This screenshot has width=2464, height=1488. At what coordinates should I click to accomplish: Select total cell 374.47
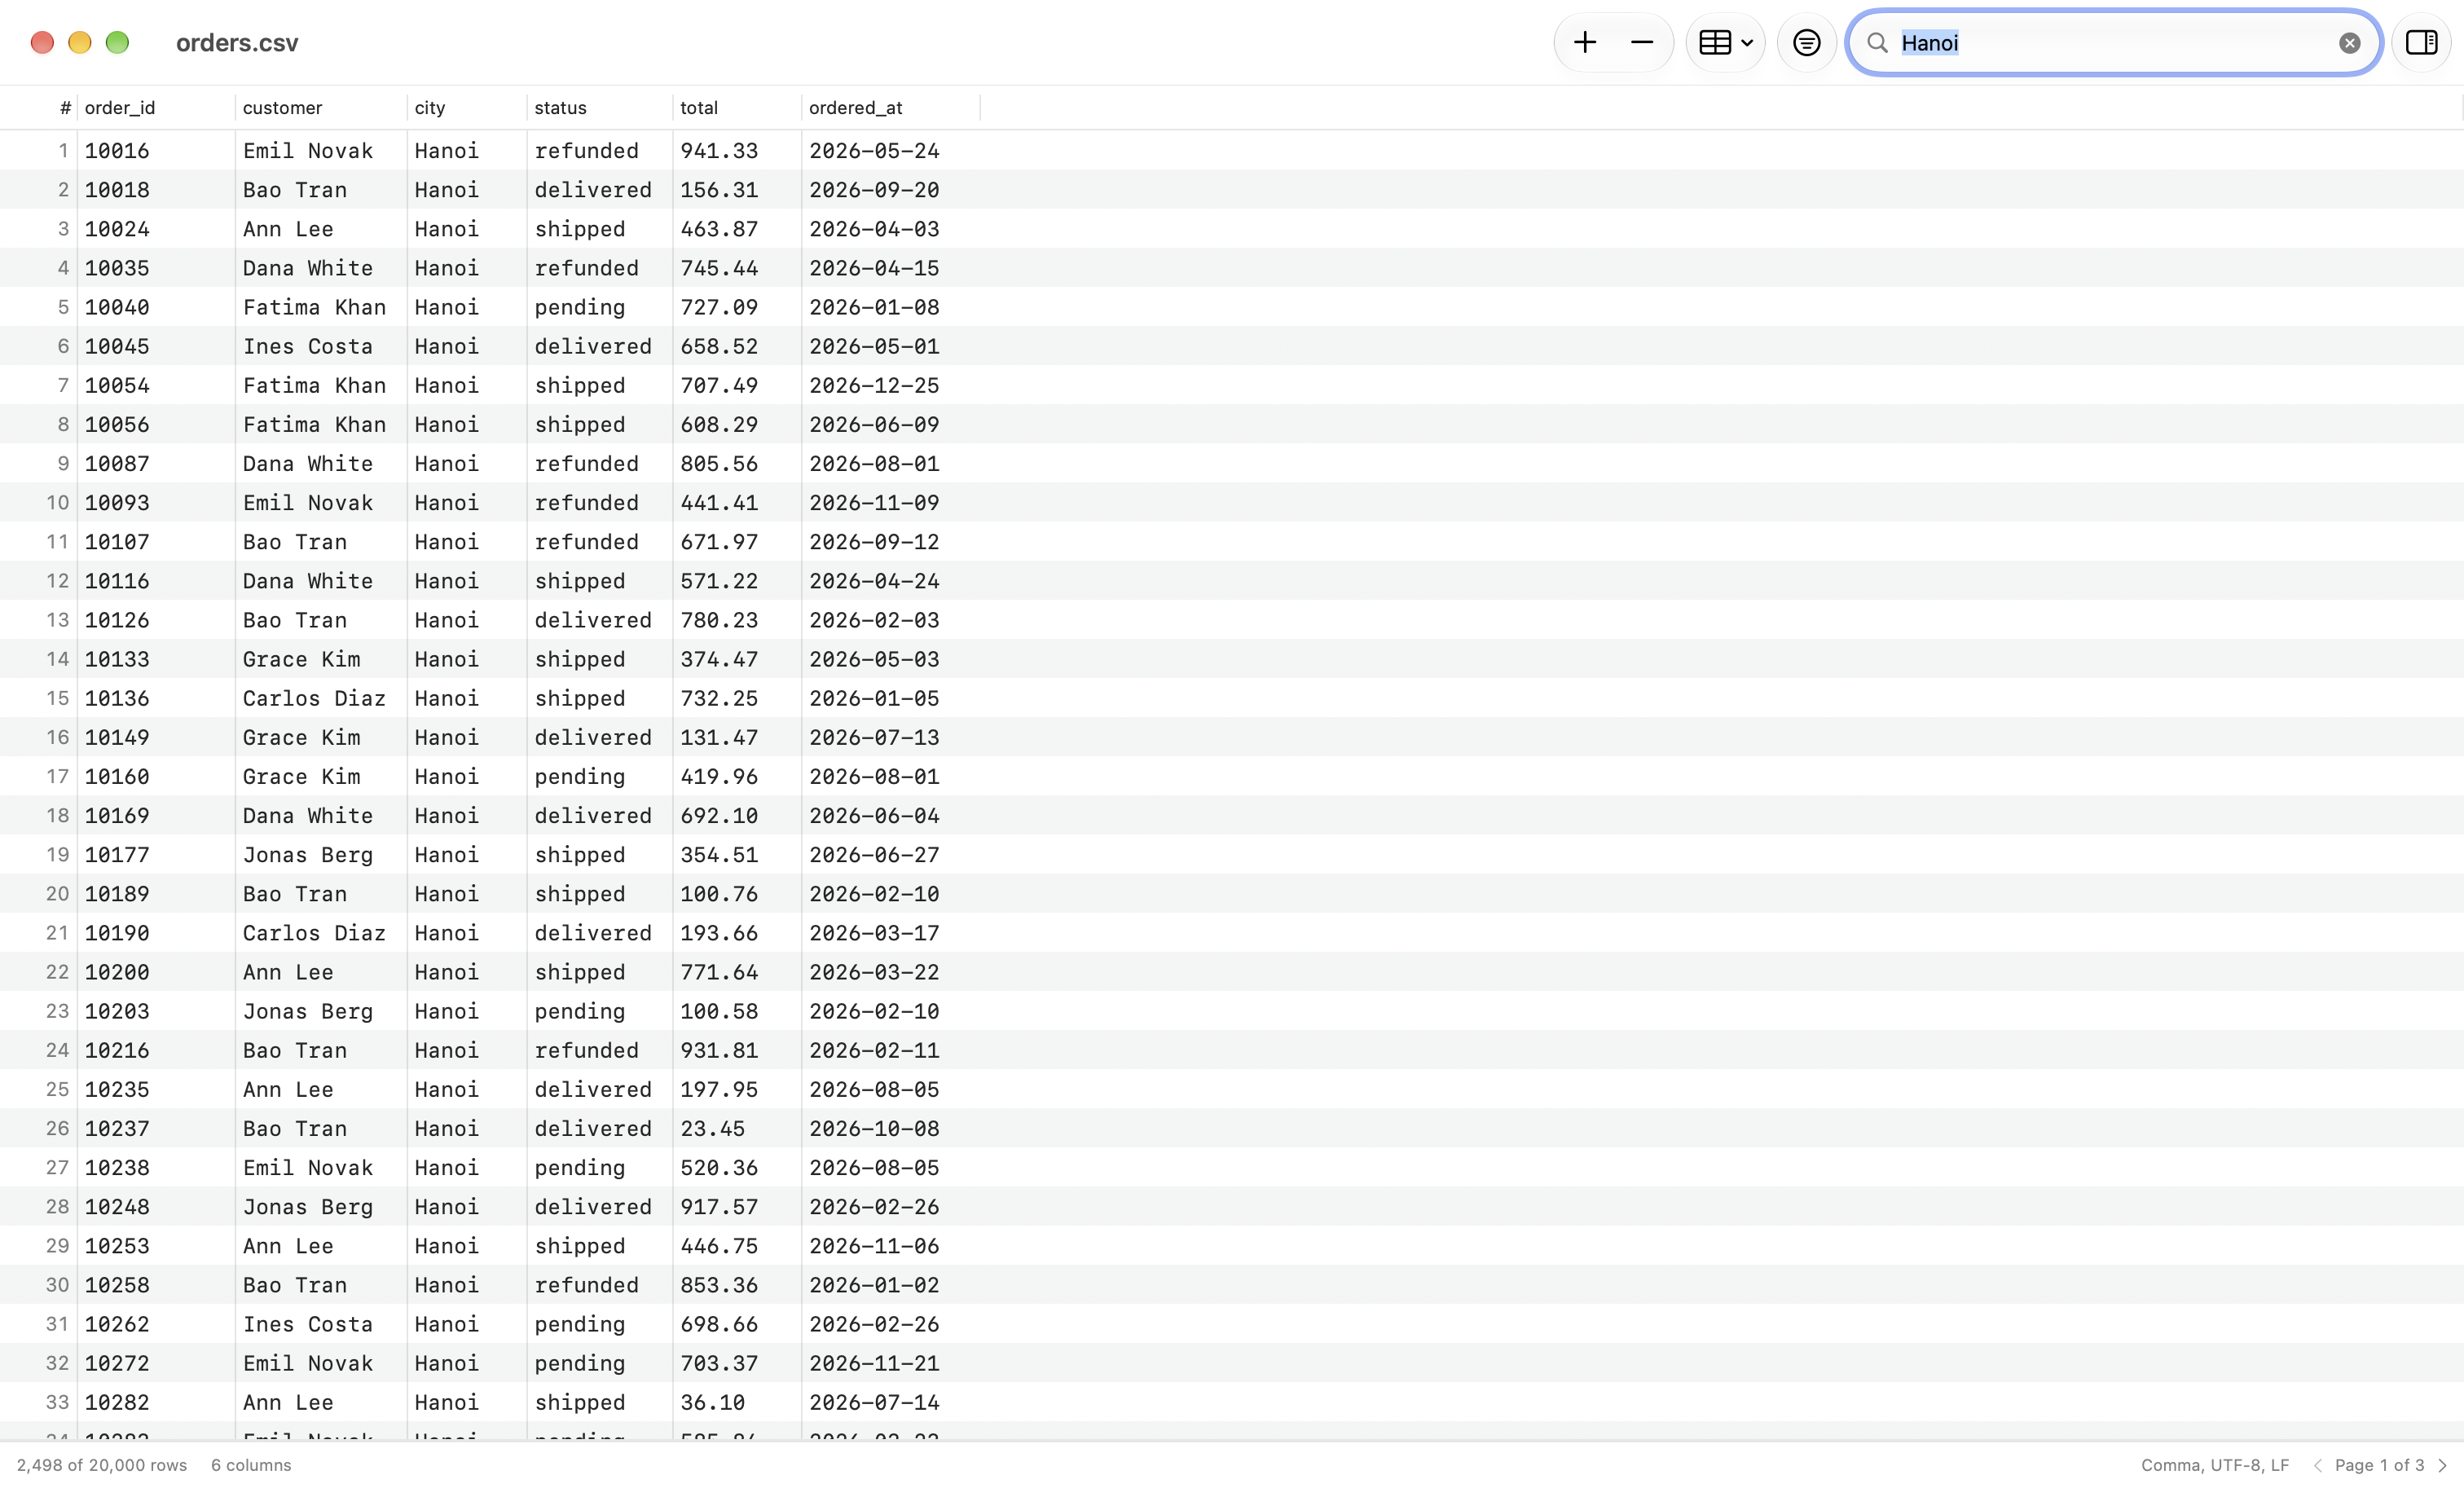(737, 658)
